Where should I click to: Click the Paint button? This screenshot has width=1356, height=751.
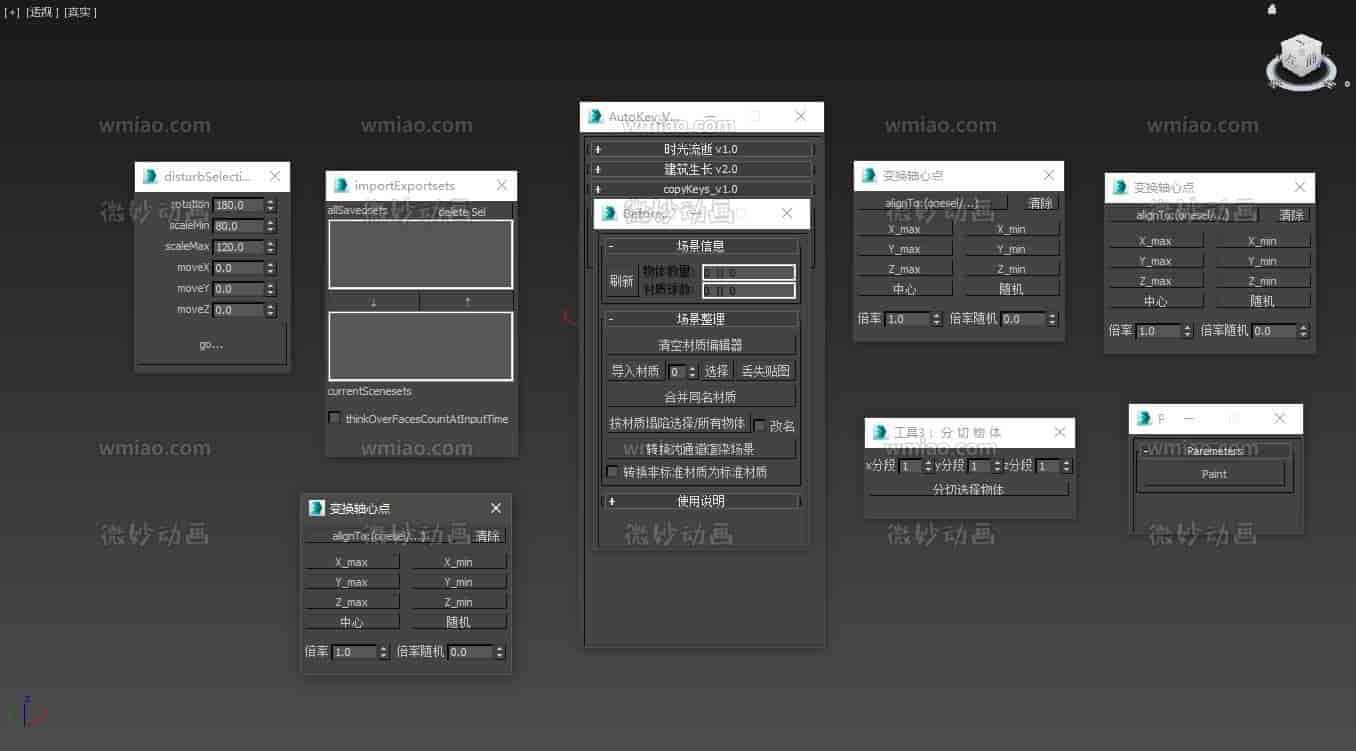(1213, 474)
